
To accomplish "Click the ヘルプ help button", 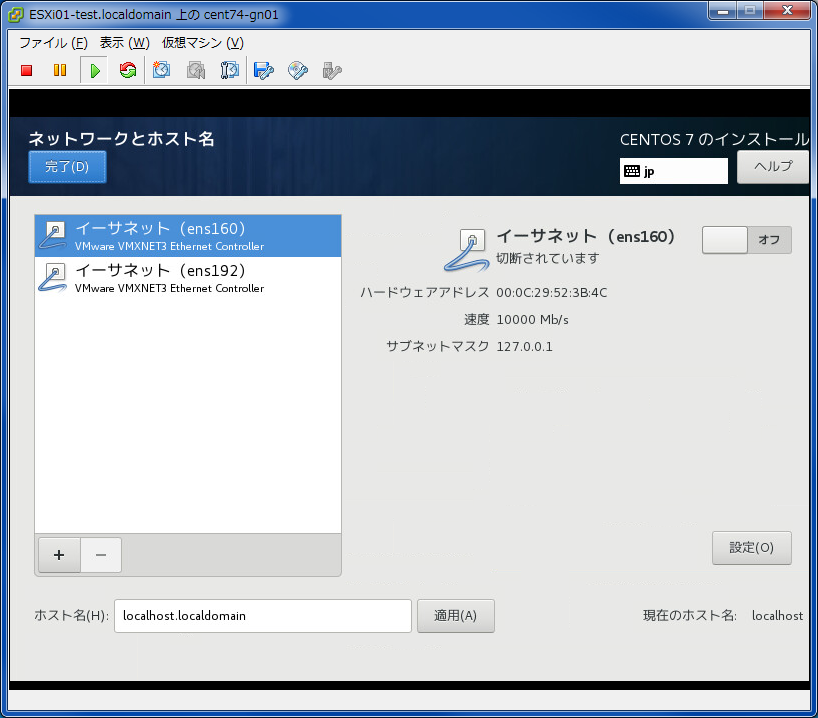I will pyautogui.click(x=773, y=166).
